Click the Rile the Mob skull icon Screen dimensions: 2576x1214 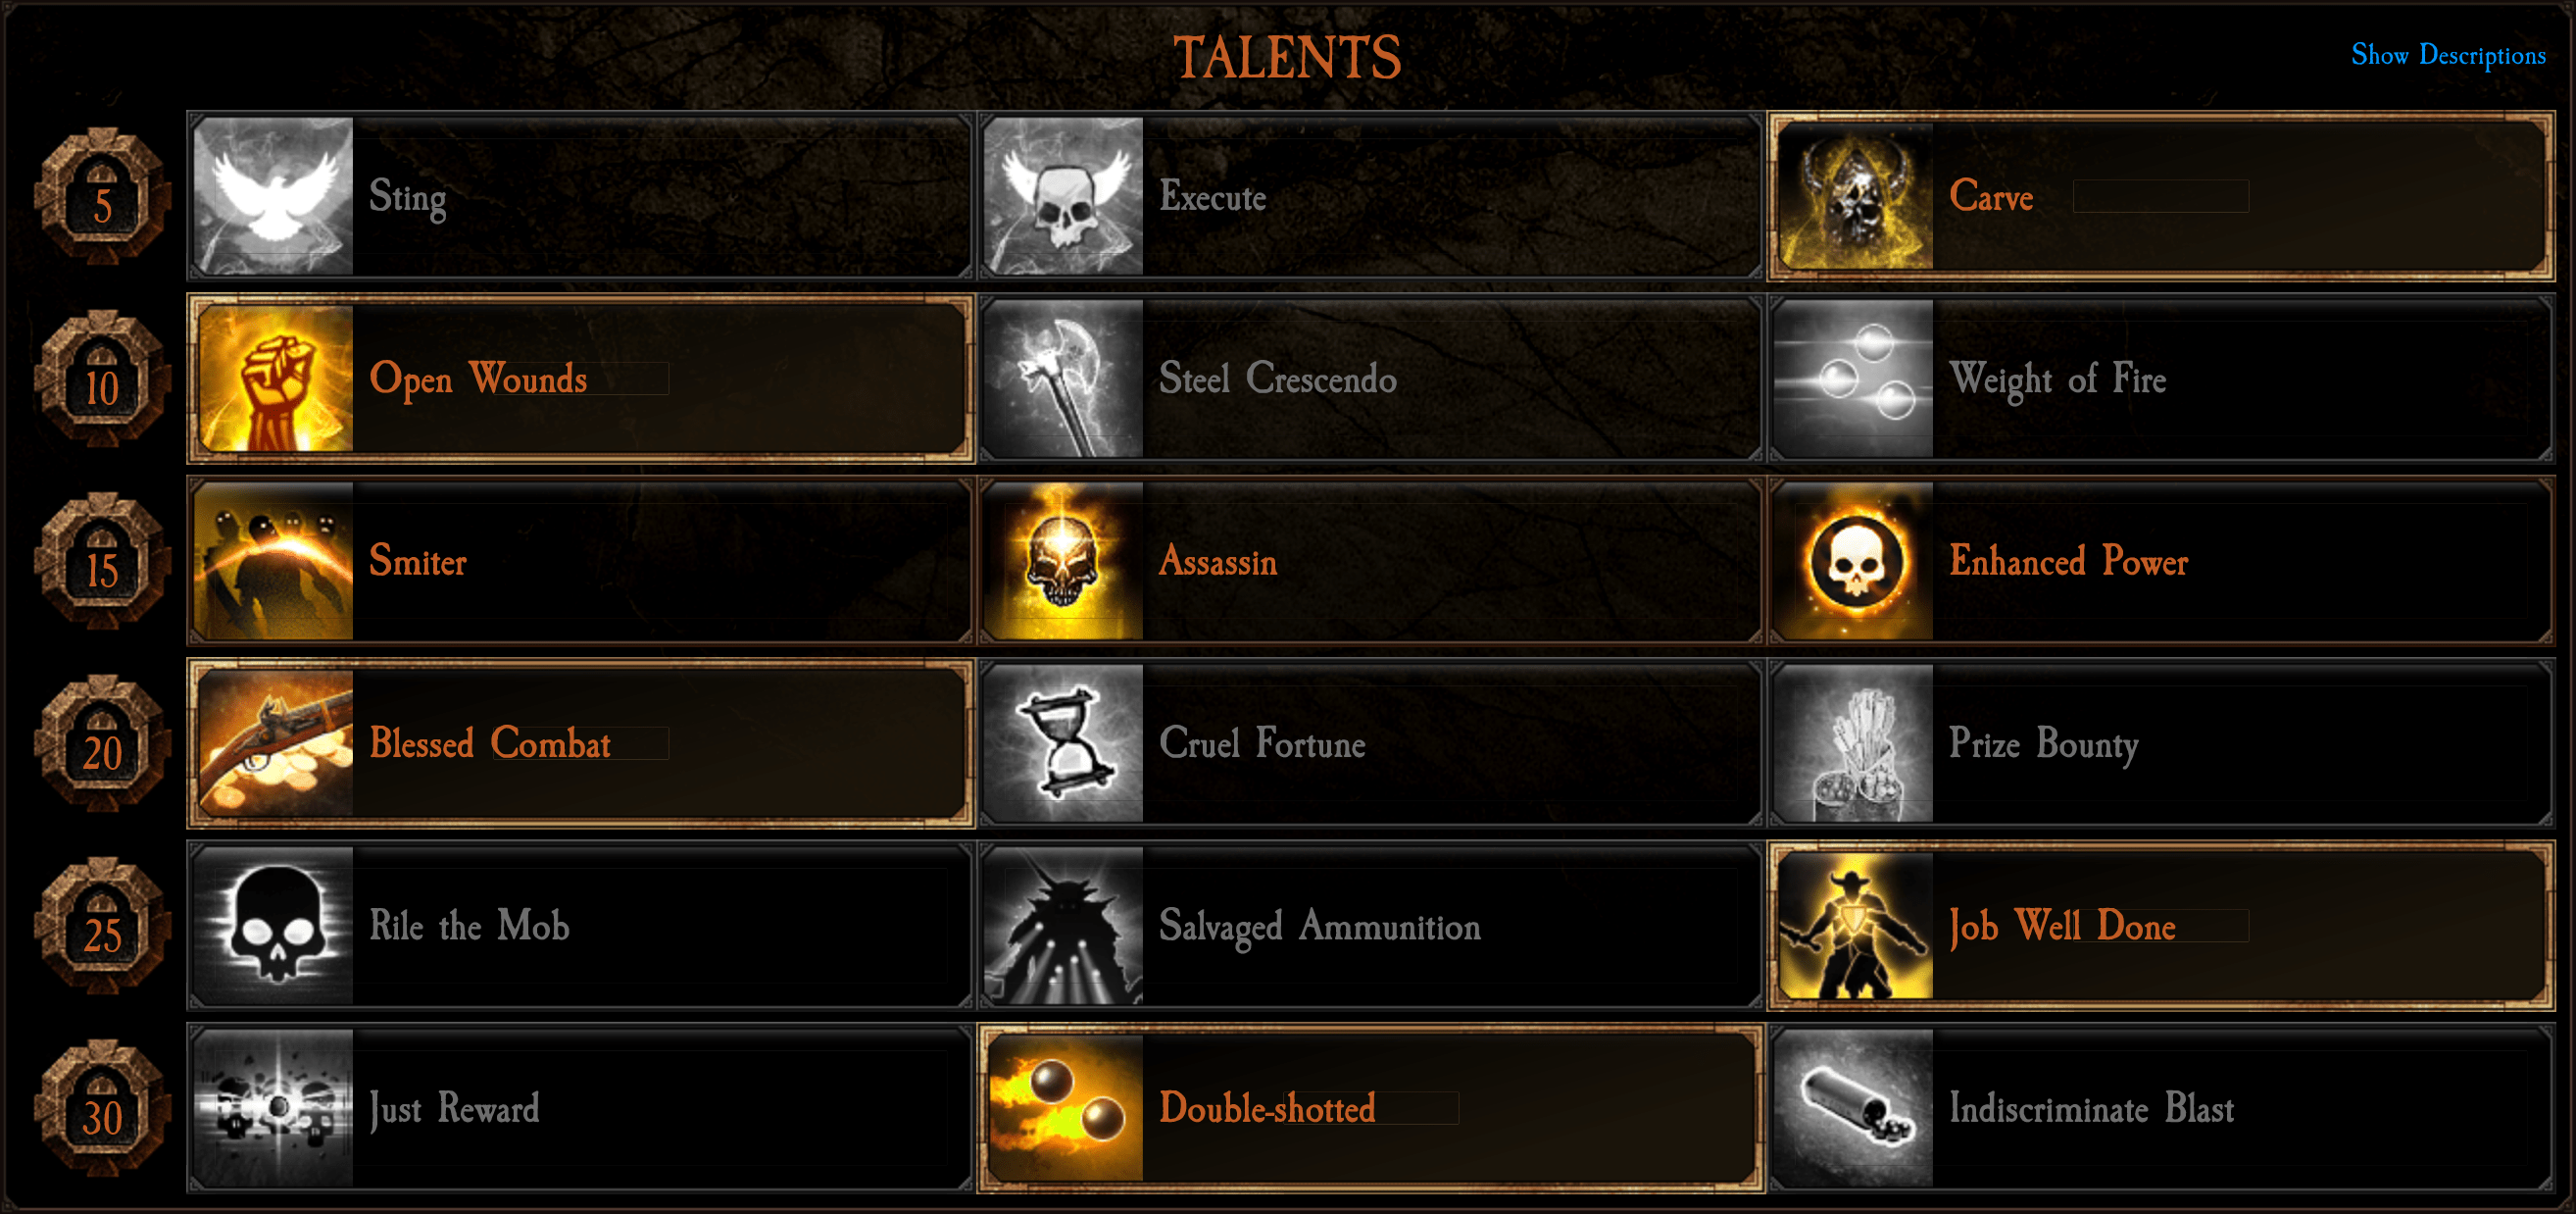click(x=273, y=926)
